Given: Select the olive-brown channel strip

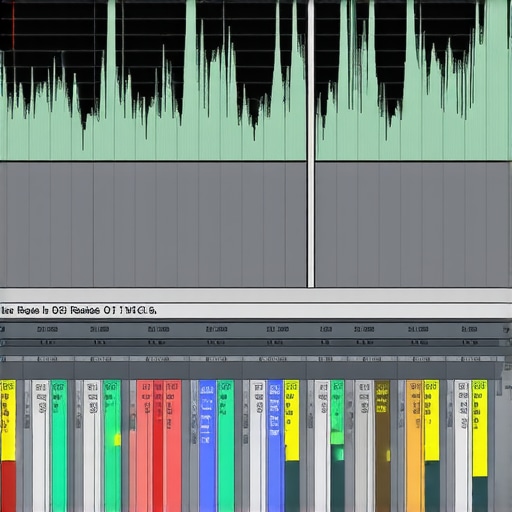Looking at the screenshot, I should [382, 446].
